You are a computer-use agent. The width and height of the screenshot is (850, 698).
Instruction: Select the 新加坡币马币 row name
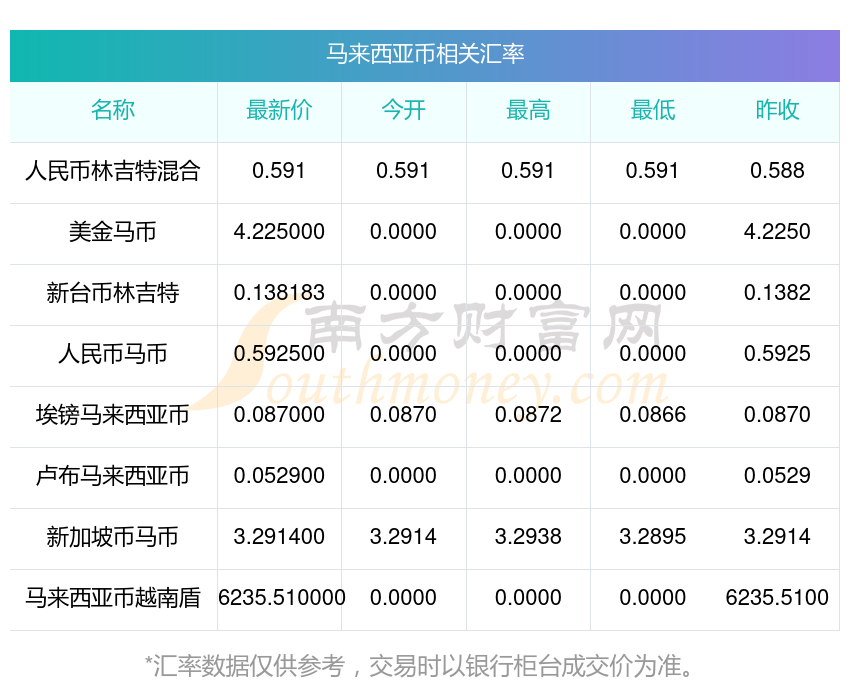[113, 537]
